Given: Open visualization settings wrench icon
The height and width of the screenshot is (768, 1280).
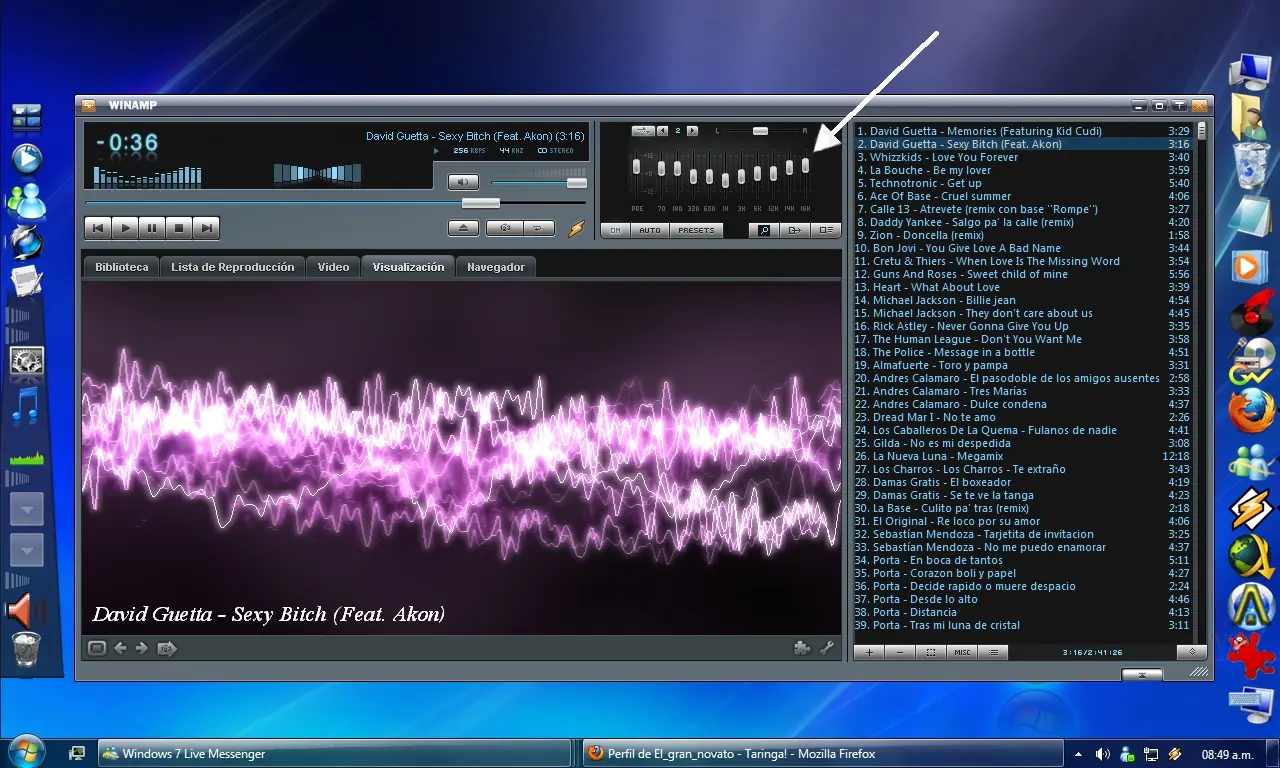Looking at the screenshot, I should coord(827,648).
